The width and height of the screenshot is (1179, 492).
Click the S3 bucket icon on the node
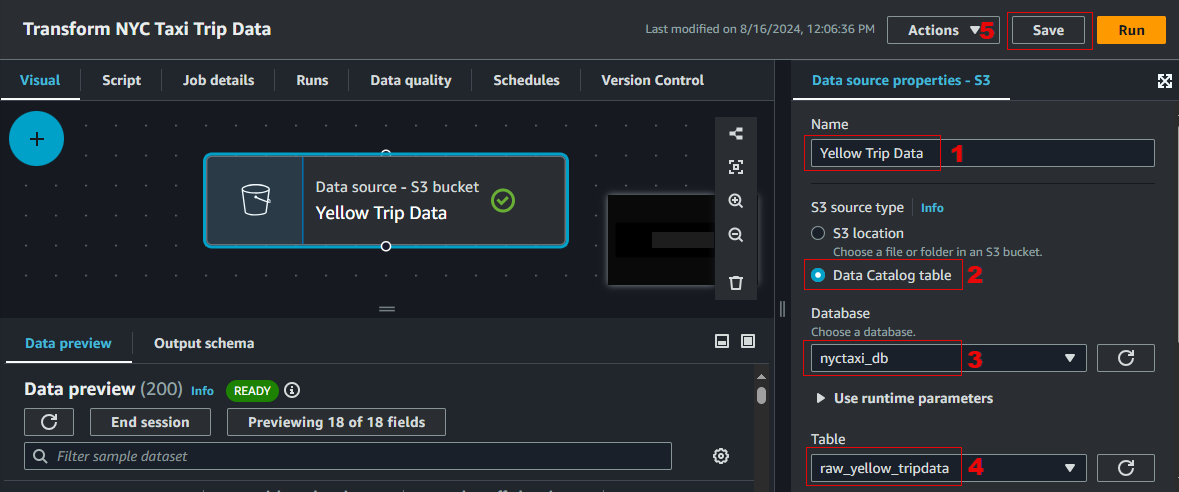255,201
